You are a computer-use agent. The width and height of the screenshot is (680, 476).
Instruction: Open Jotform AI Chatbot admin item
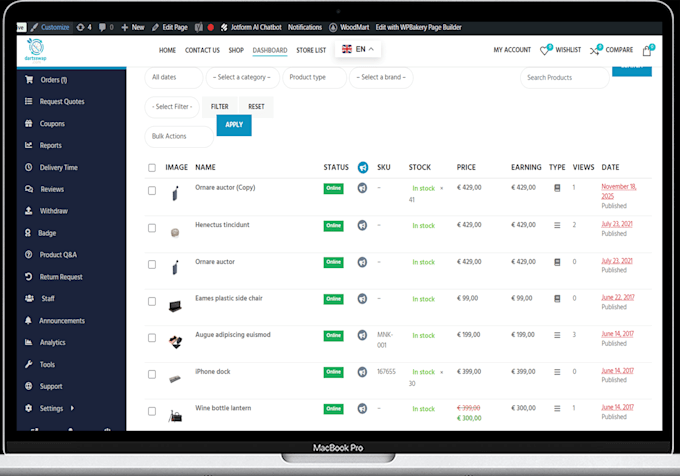(251, 27)
